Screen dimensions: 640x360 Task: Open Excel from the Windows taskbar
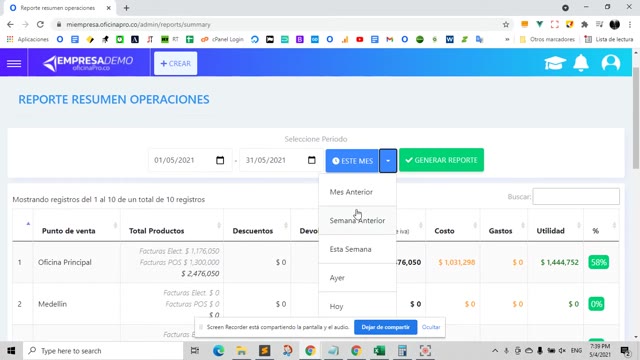[x=379, y=351]
